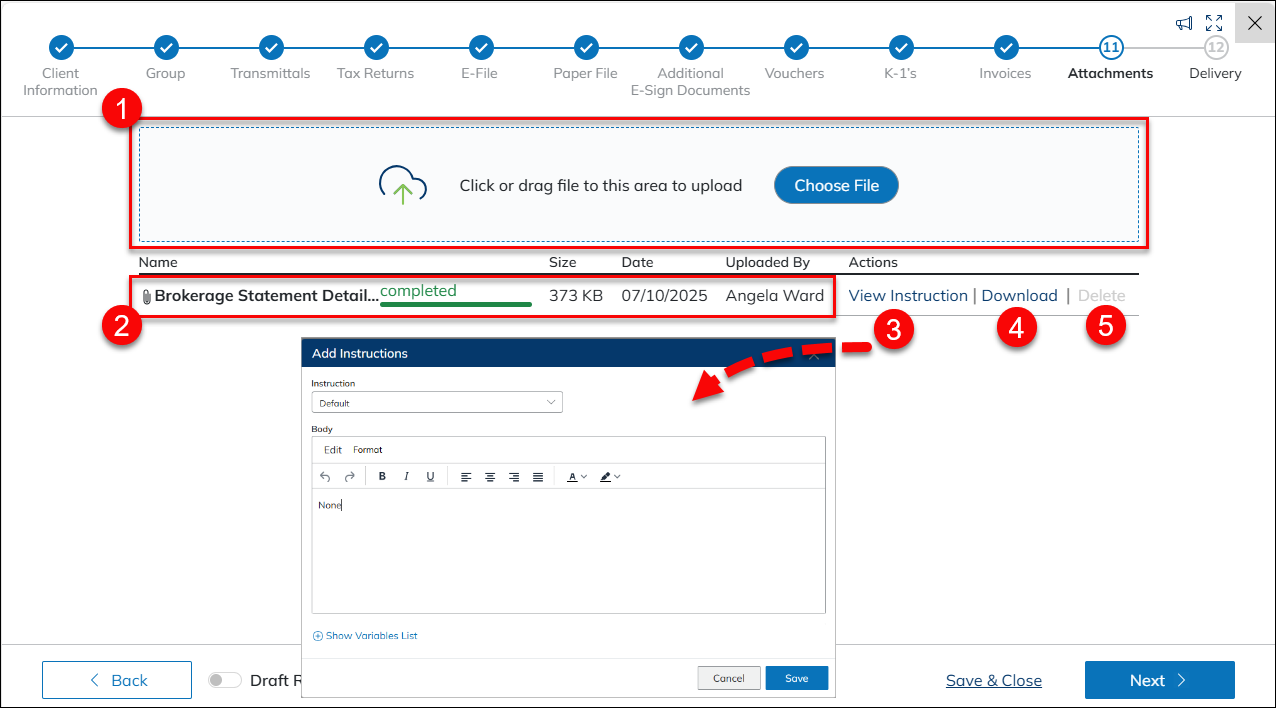Toggle the Draft Return switch

[225, 680]
